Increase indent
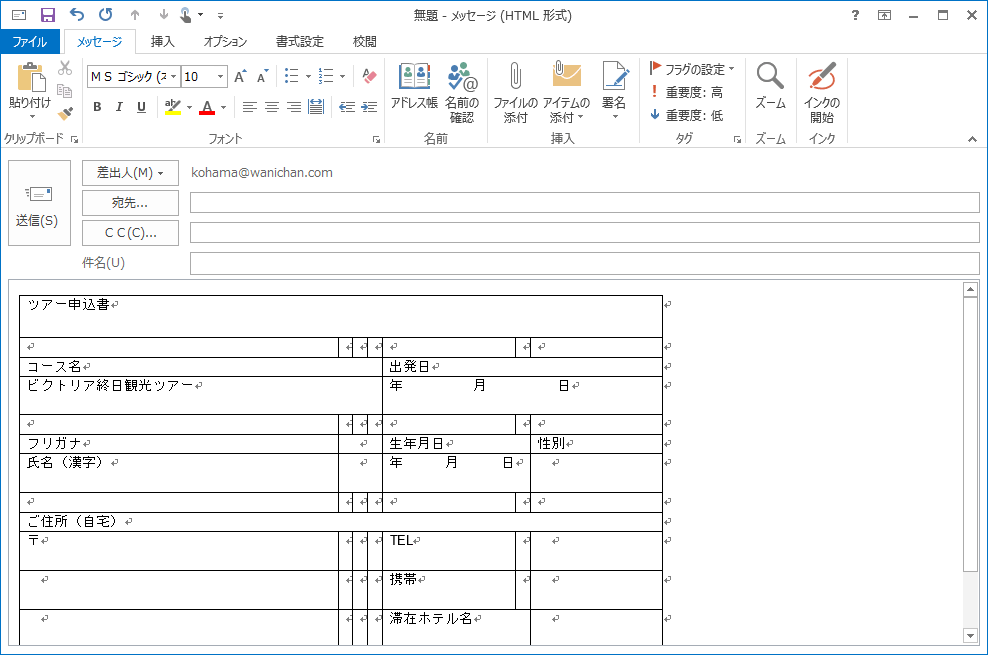Image resolution: width=988 pixels, height=655 pixels. (x=369, y=107)
